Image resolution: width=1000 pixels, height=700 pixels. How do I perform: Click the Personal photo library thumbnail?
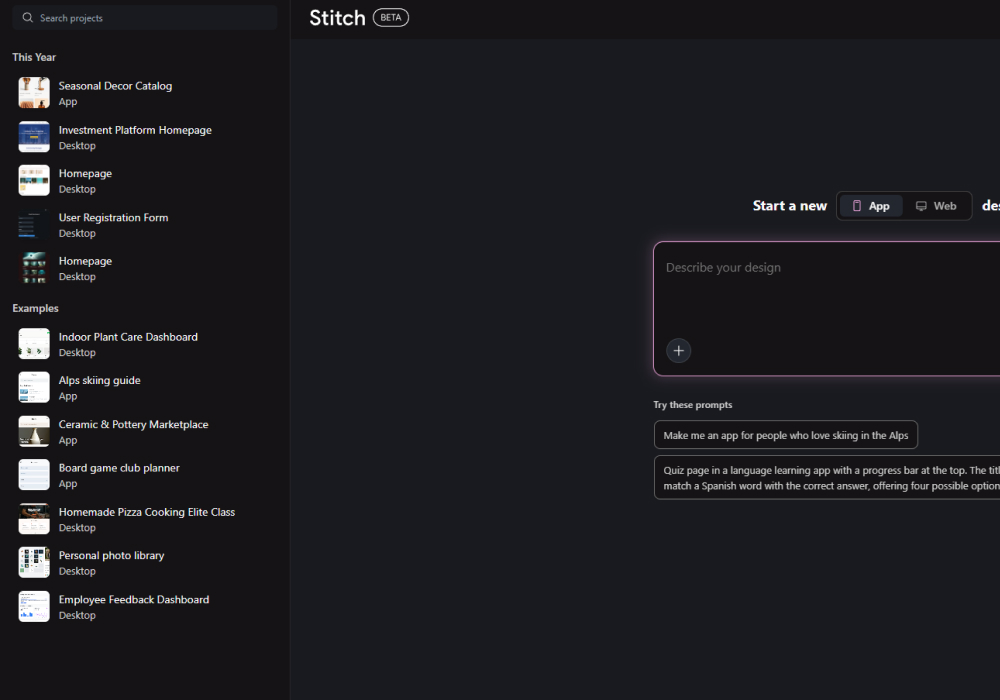[34, 563]
